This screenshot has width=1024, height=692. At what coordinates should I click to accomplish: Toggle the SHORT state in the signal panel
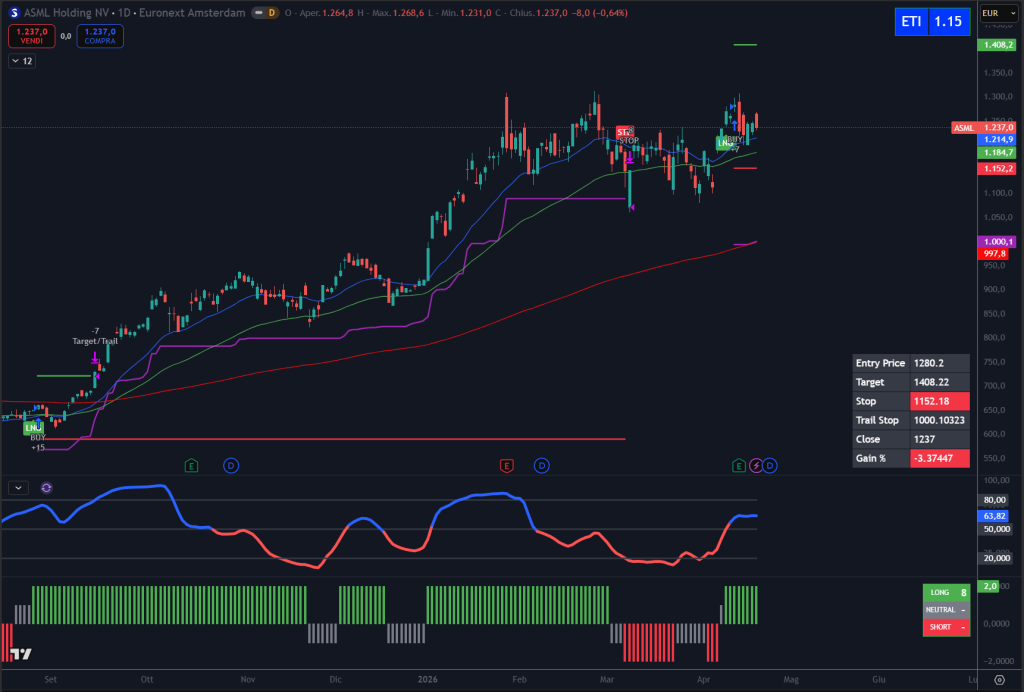[x=945, y=626]
